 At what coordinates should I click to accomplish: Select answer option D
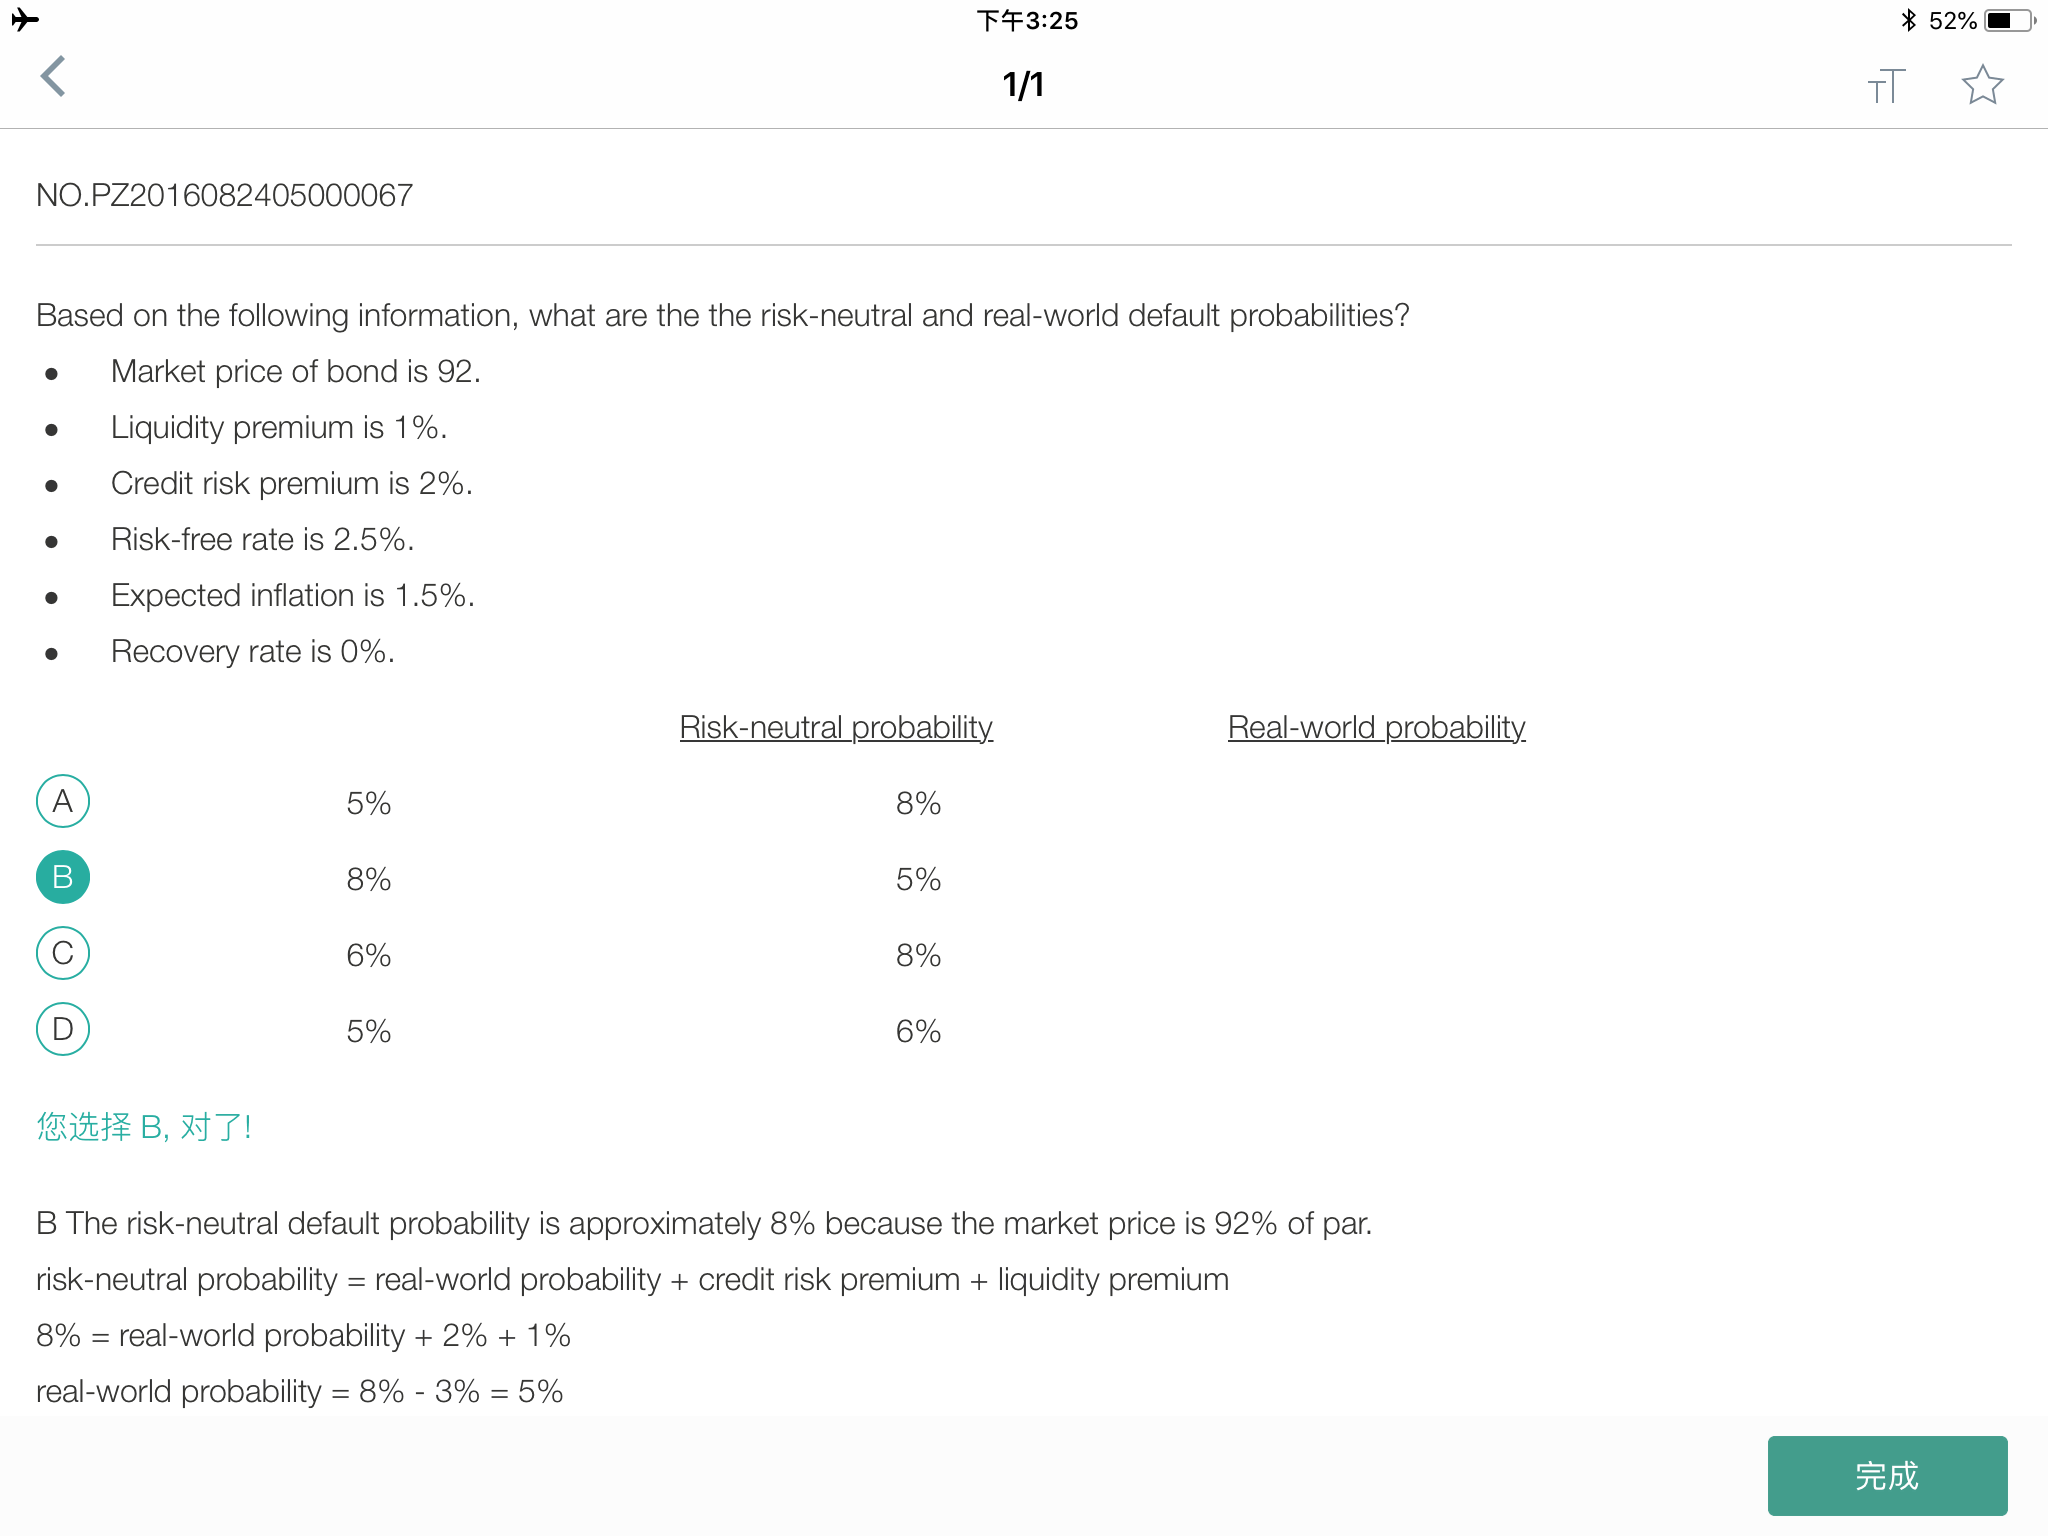63,1029
